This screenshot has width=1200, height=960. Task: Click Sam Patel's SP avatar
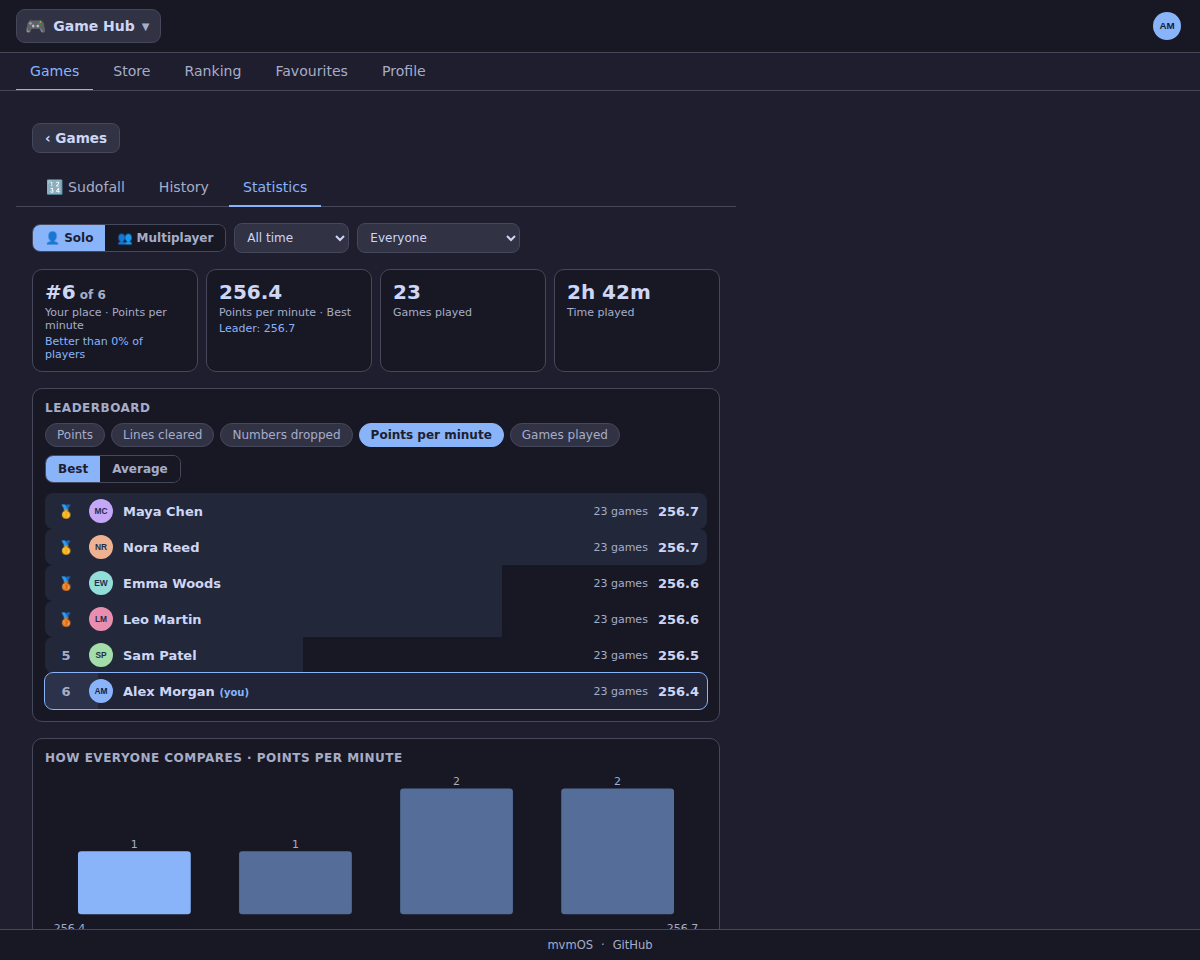tap(101, 655)
